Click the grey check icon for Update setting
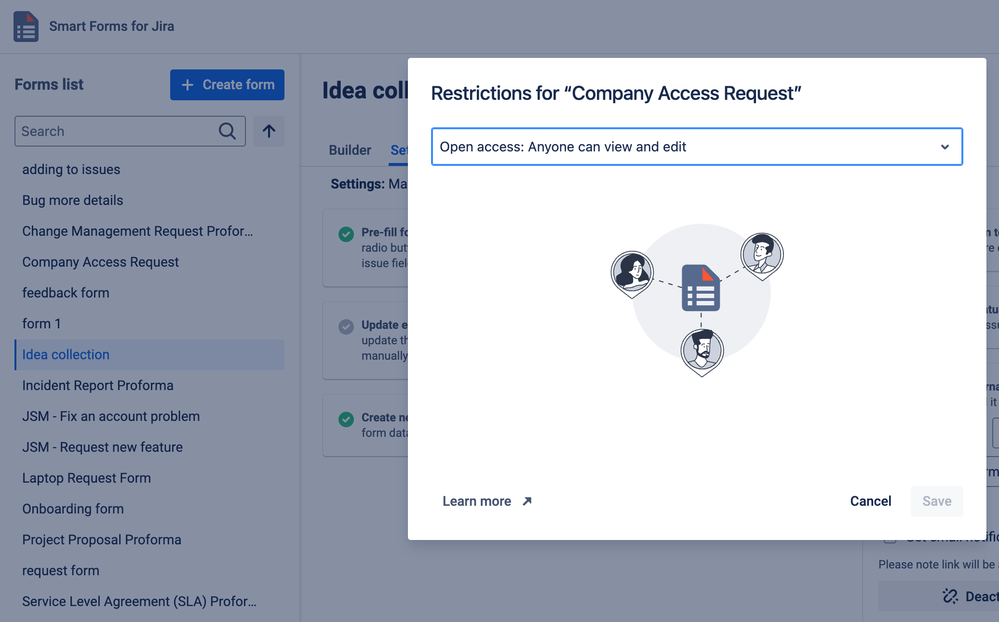This screenshot has width=999, height=622. coord(346,326)
